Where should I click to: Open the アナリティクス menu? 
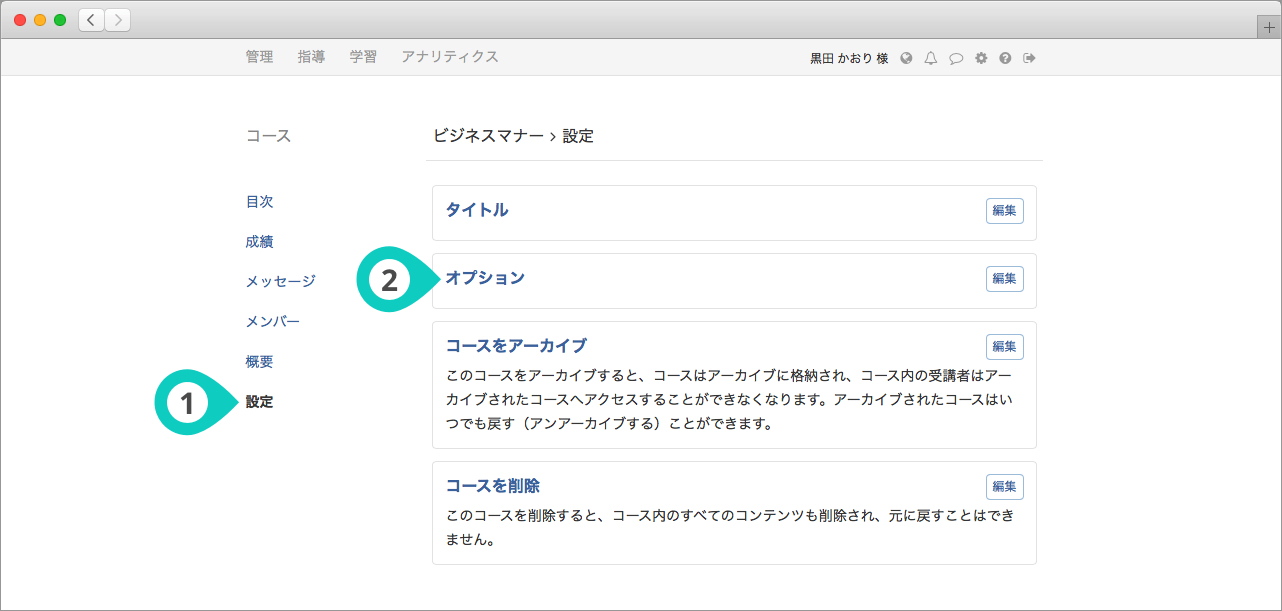pyautogui.click(x=449, y=57)
